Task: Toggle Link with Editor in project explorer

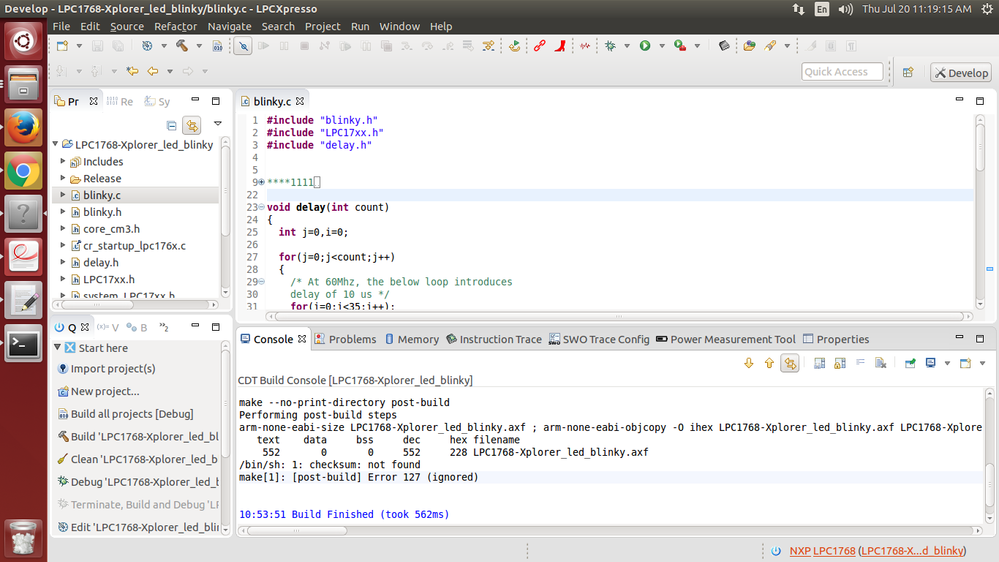Action: [191, 125]
